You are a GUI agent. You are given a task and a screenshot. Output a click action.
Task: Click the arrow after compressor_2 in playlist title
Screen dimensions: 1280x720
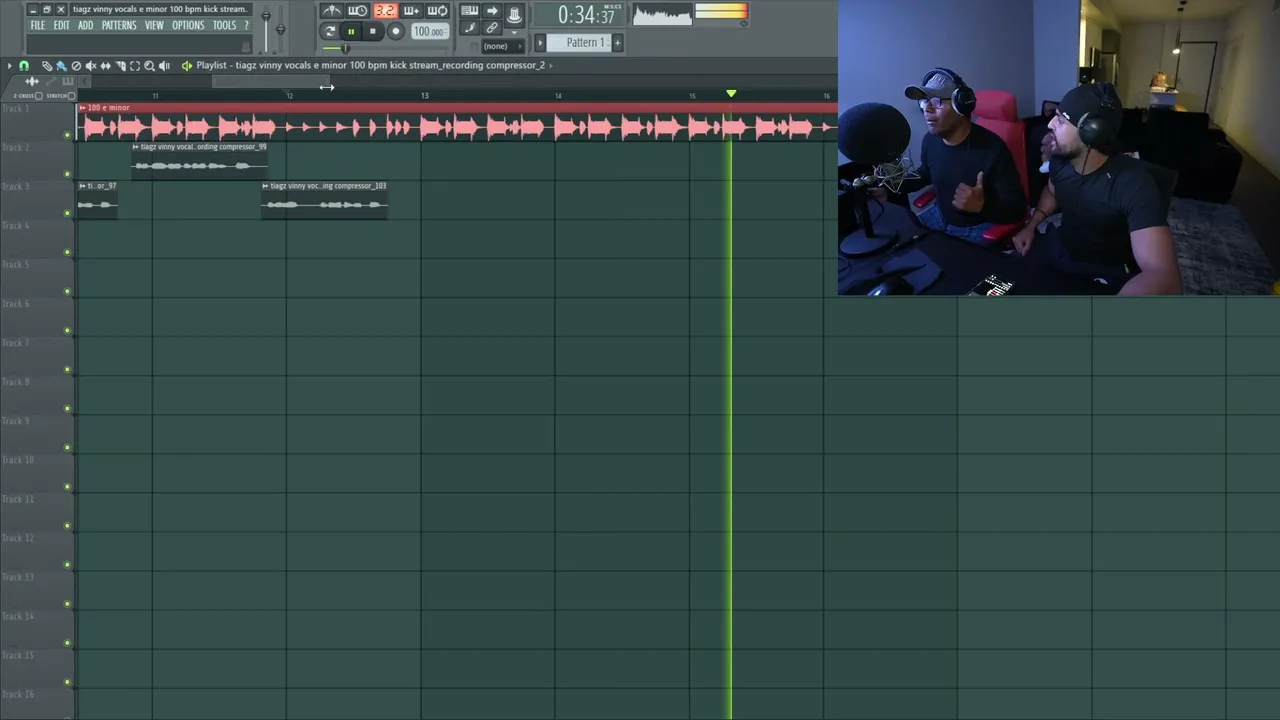point(551,66)
